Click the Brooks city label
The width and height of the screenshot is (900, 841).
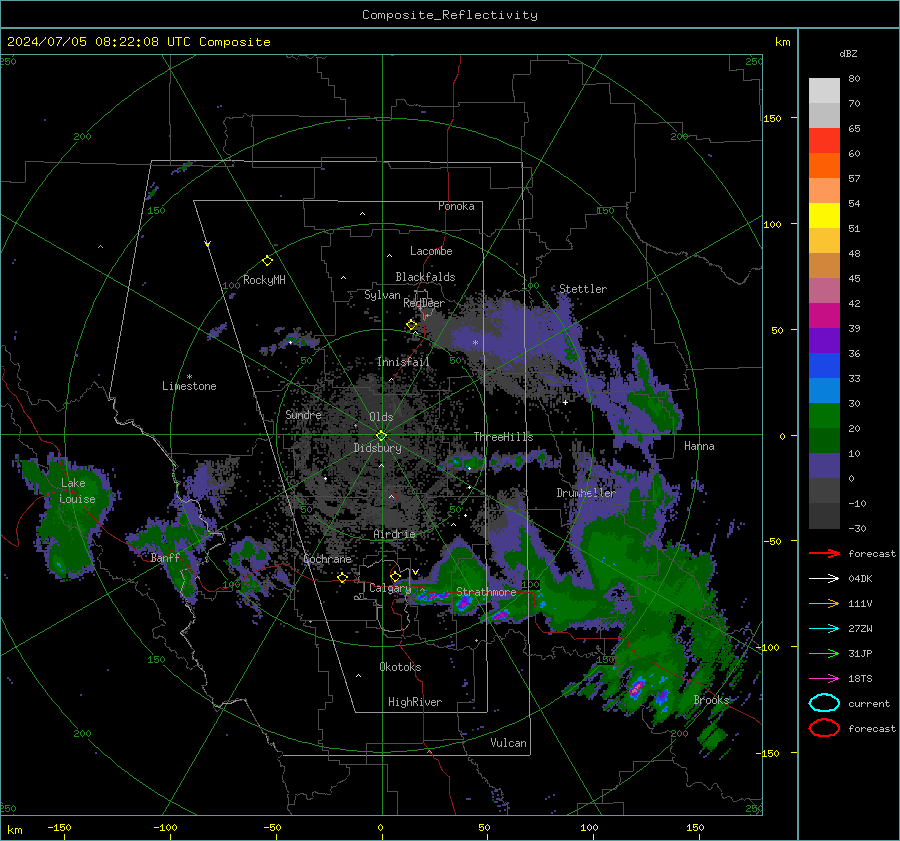point(711,700)
